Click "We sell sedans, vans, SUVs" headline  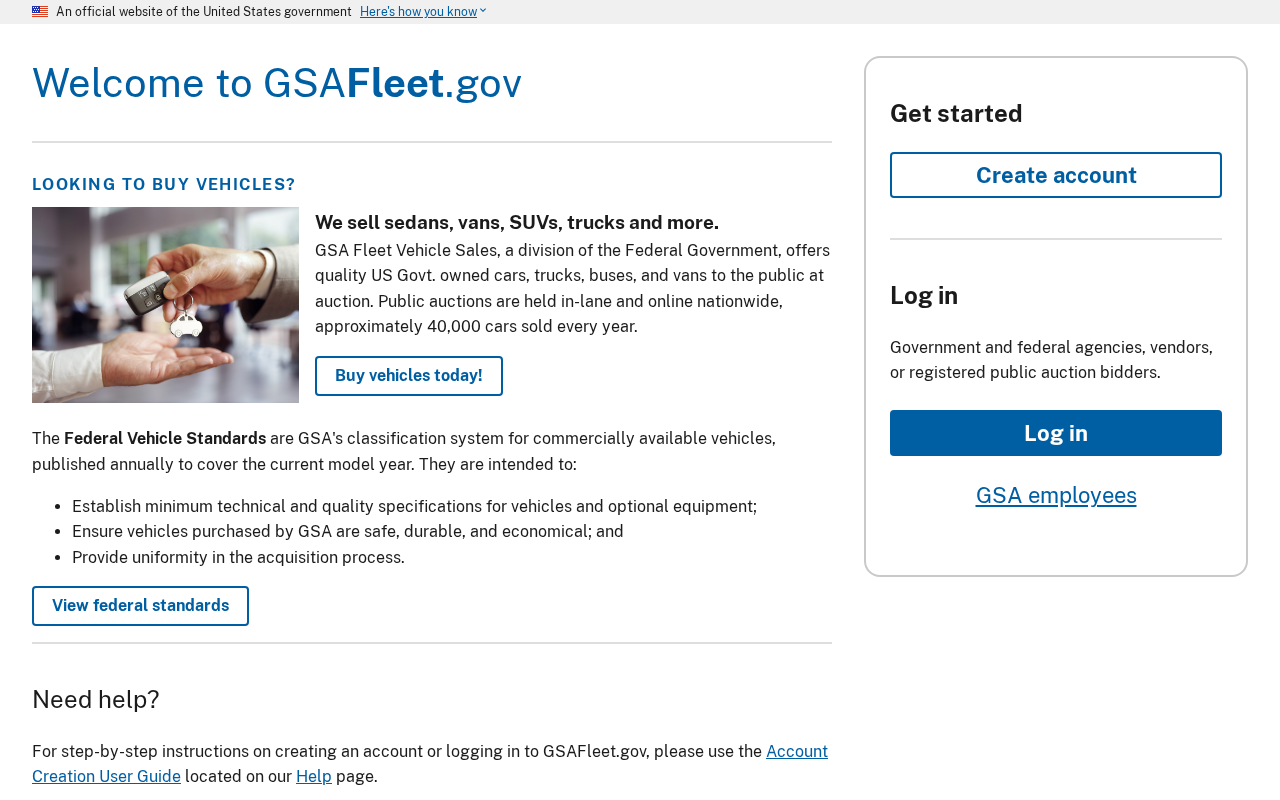point(517,223)
